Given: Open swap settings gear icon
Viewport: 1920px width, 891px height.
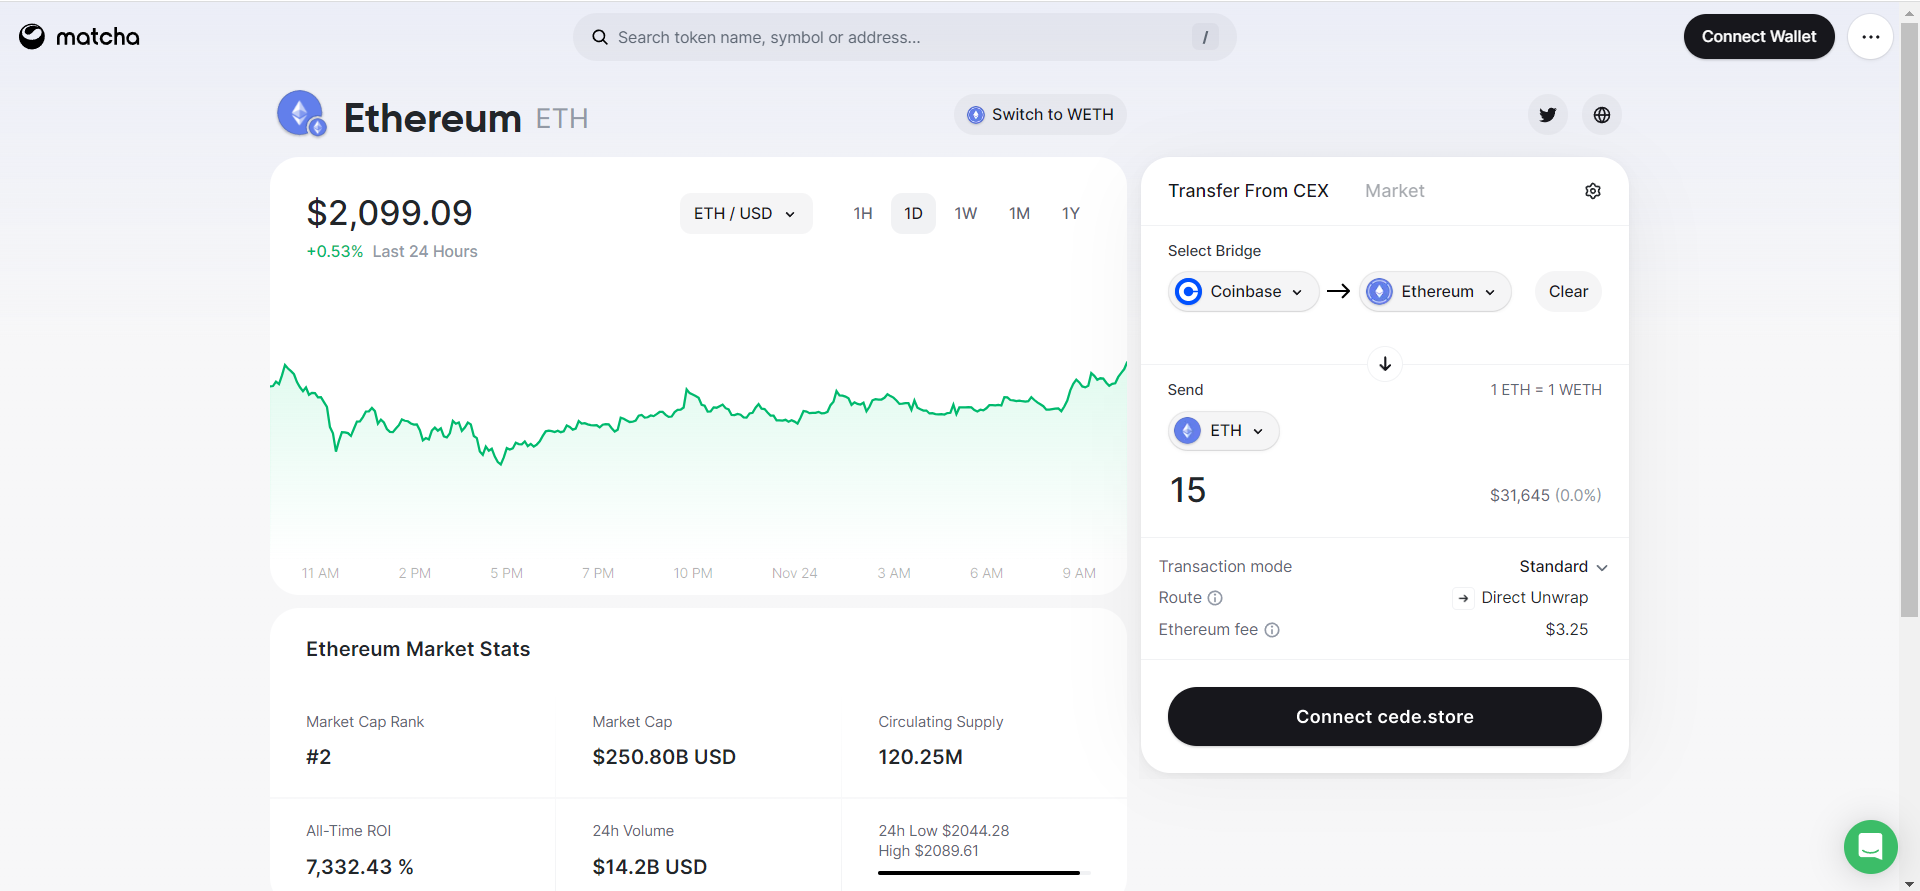Looking at the screenshot, I should pos(1592,191).
